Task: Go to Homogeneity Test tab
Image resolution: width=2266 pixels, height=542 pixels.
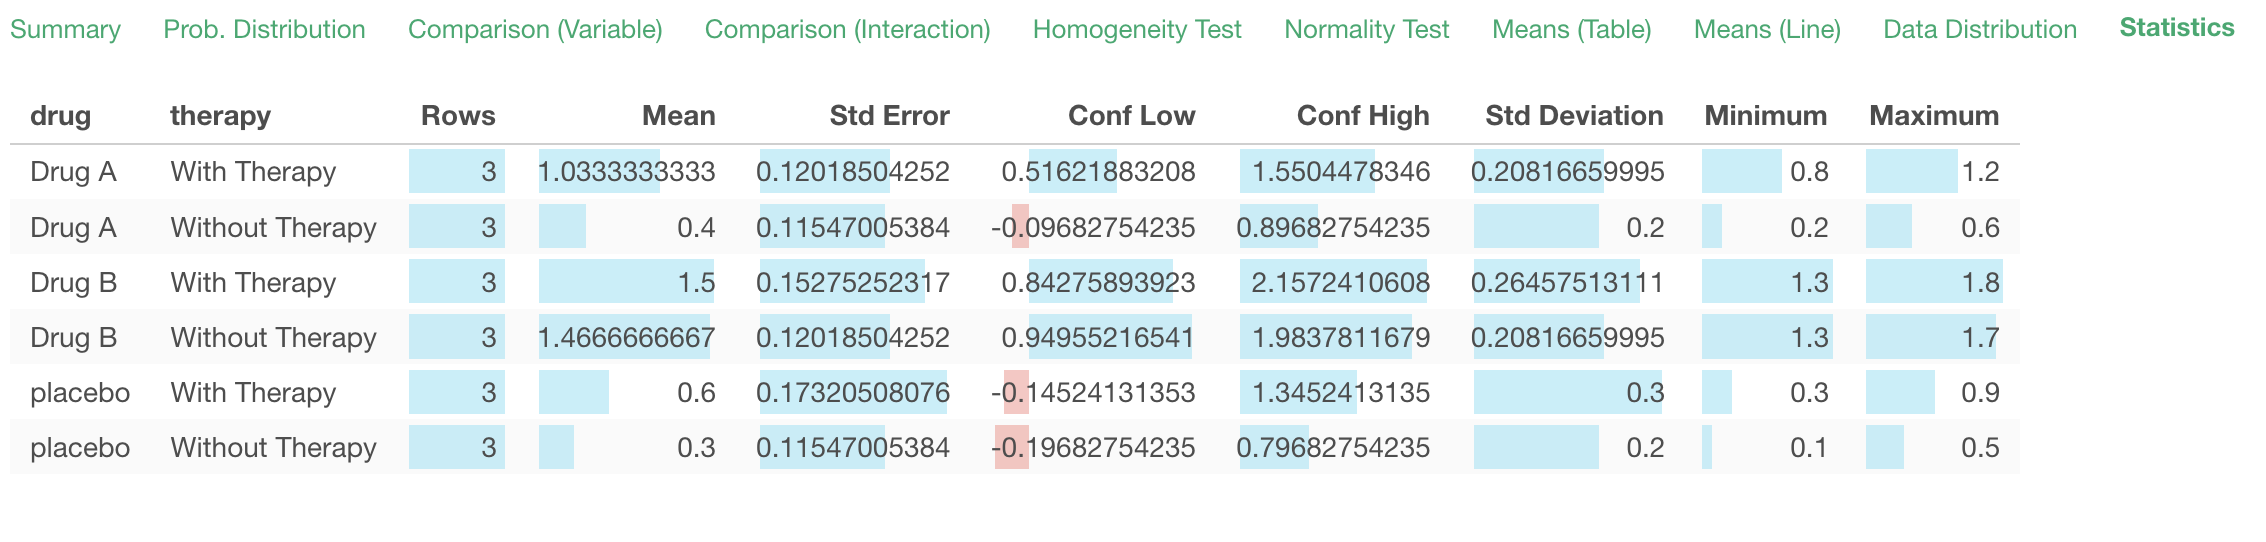Action: [1137, 29]
